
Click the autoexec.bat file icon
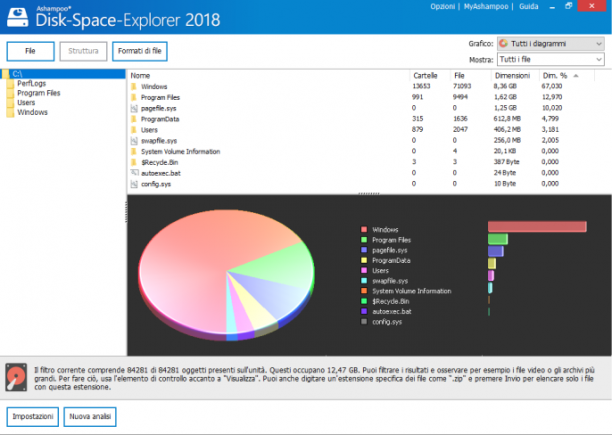[x=134, y=173]
